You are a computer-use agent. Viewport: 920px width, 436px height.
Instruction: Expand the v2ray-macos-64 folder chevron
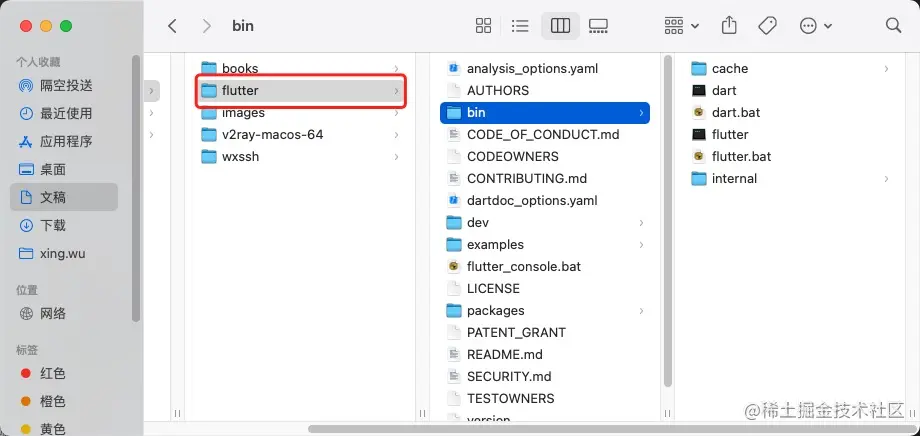pyautogui.click(x=397, y=135)
